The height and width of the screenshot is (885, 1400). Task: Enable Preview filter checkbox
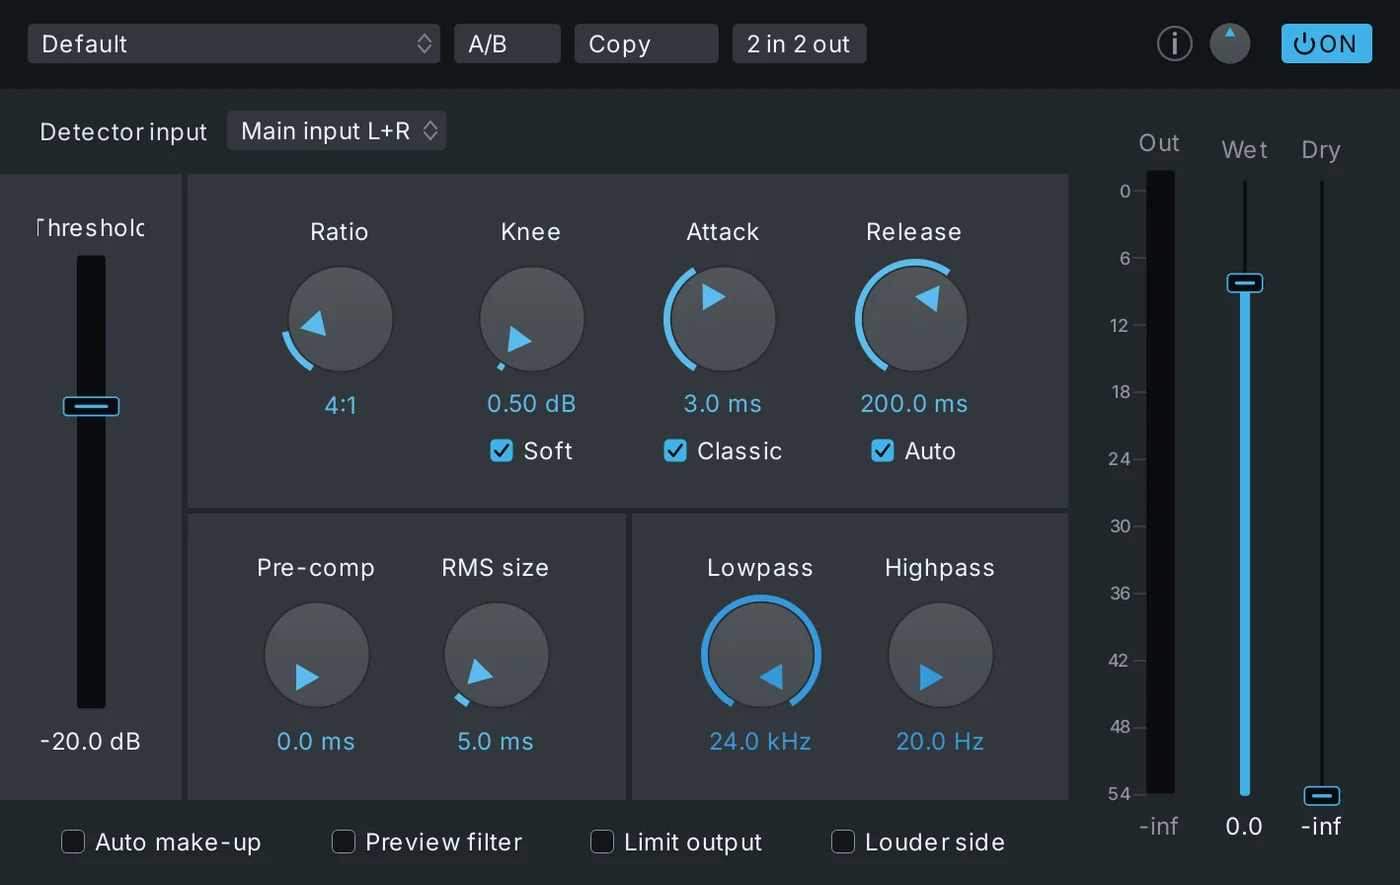coord(343,842)
